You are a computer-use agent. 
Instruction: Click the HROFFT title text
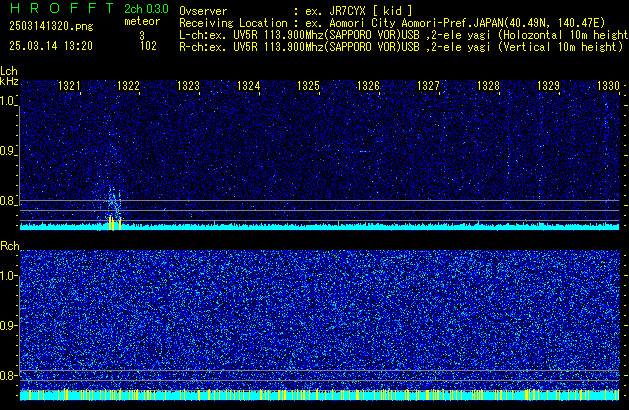[x=62, y=8]
